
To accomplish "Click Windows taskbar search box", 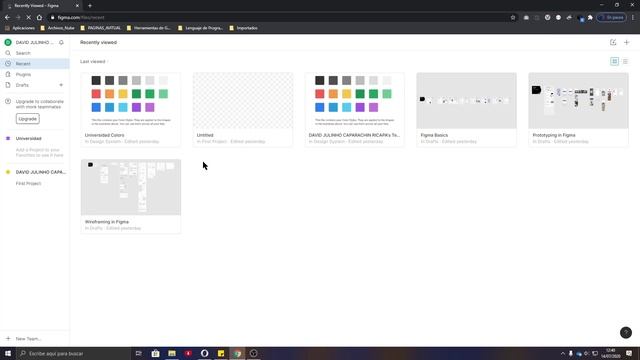I will tap(73, 353).
